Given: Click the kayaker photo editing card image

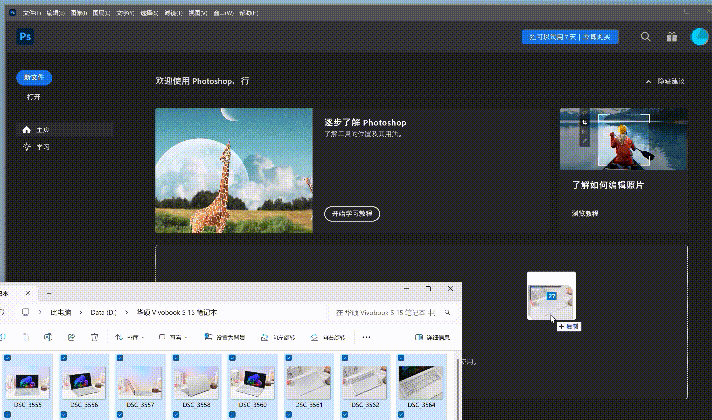Looking at the screenshot, I should point(623,139).
